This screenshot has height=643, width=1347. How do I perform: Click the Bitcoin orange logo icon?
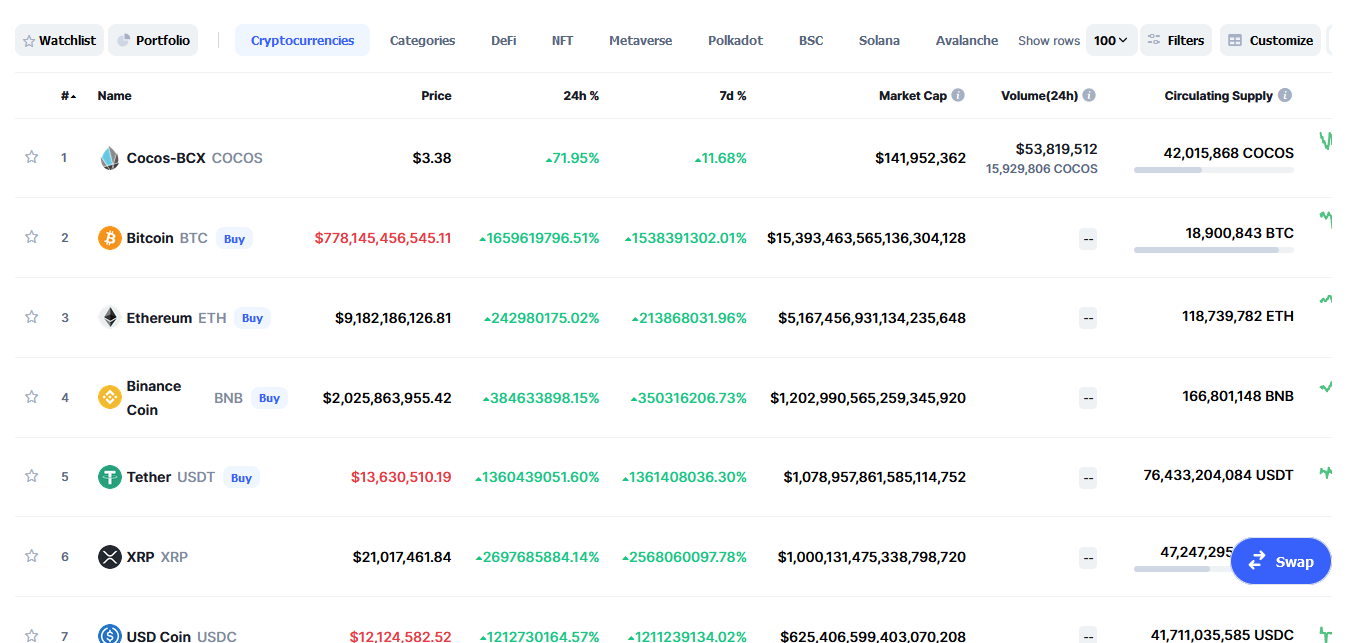110,238
